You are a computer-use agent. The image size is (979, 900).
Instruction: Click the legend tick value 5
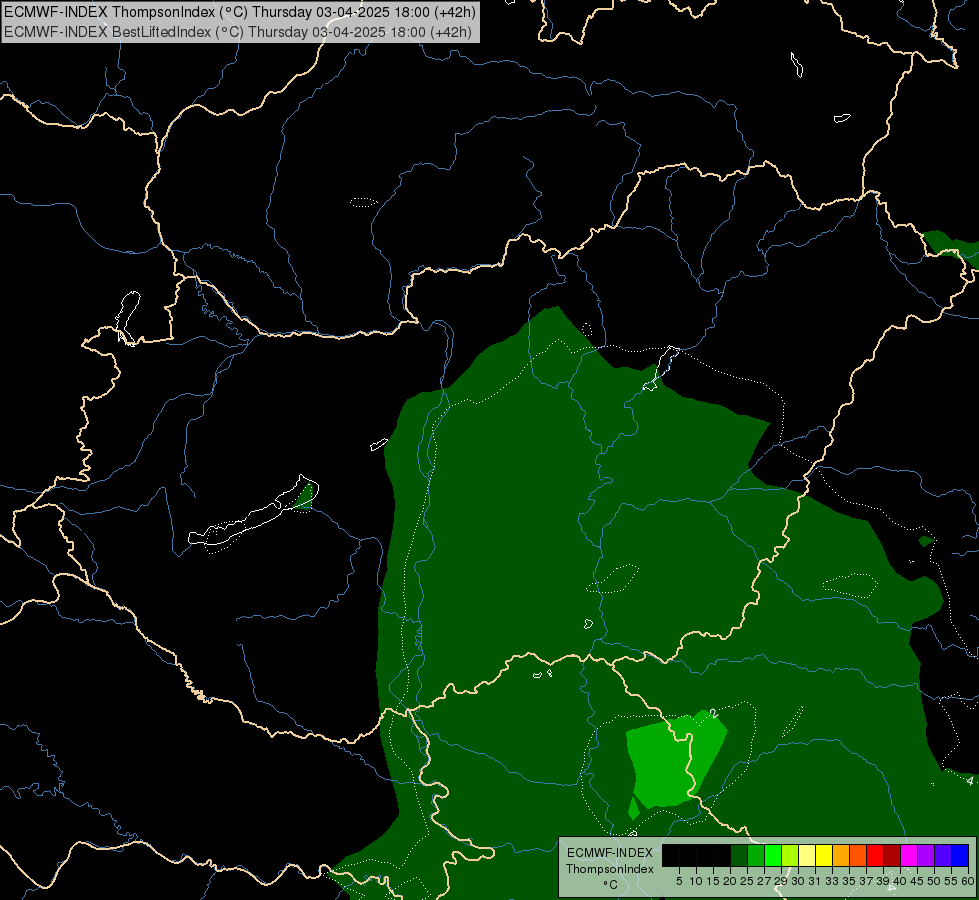[x=679, y=881]
